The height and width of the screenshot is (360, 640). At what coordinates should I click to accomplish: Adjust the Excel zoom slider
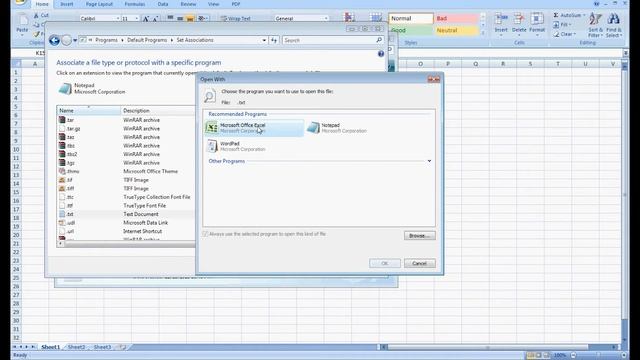[x=598, y=355]
